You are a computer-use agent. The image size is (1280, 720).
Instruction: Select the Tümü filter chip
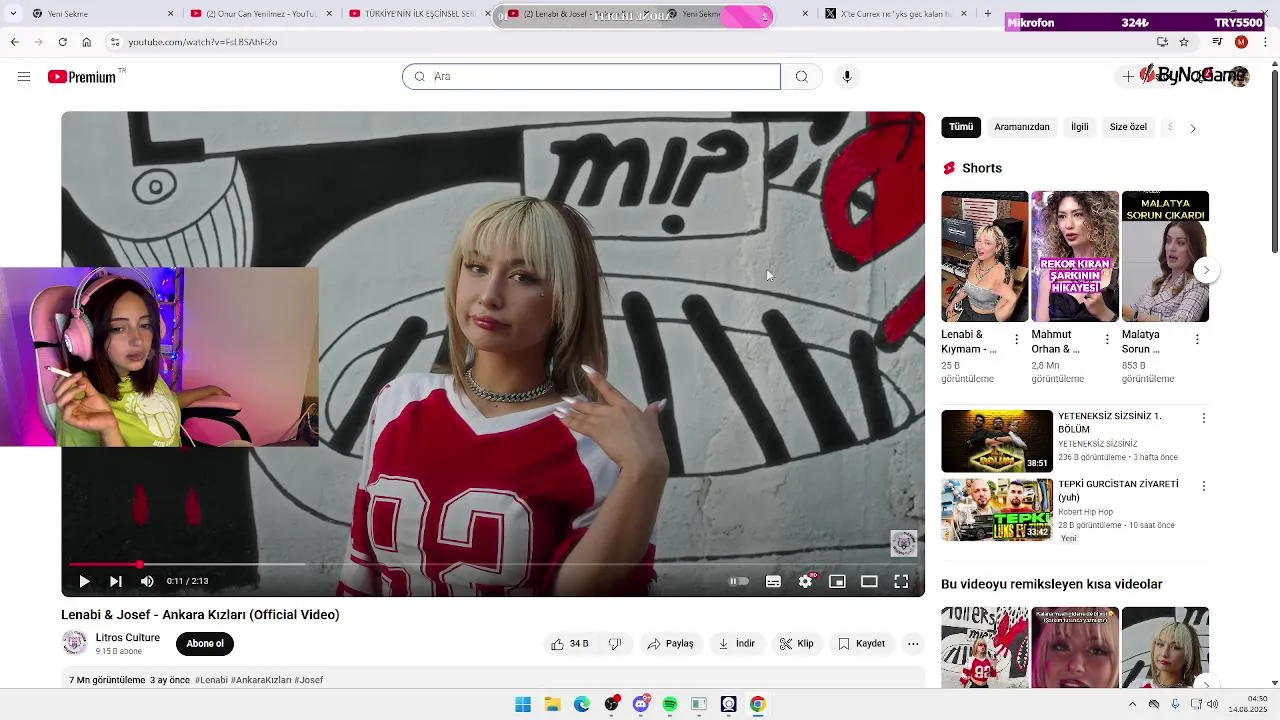(x=961, y=127)
